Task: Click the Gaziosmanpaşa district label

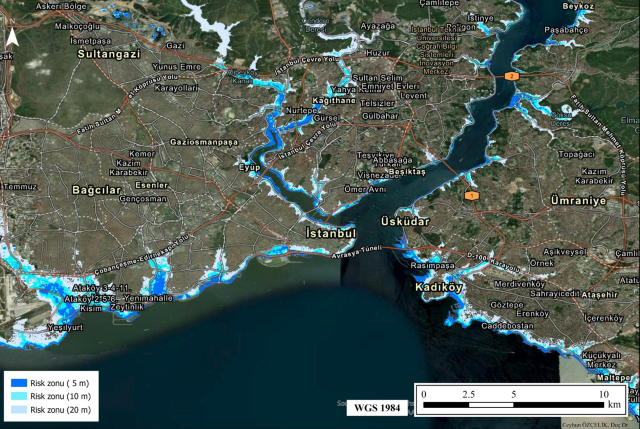Action: click(x=213, y=144)
